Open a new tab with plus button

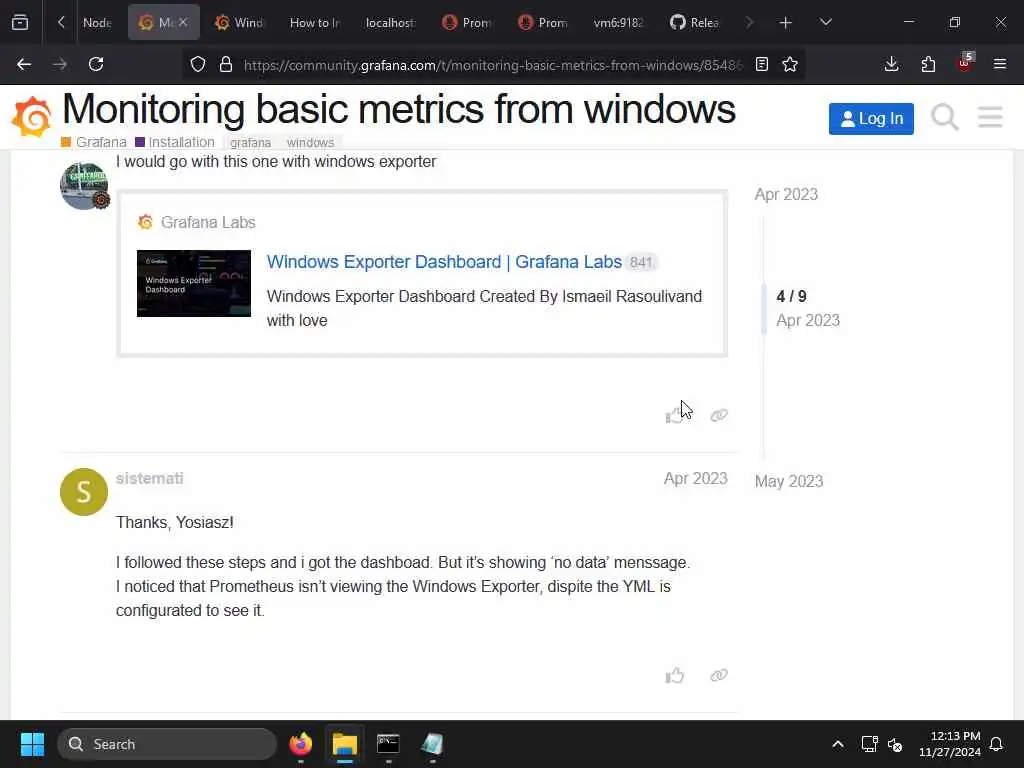point(786,22)
